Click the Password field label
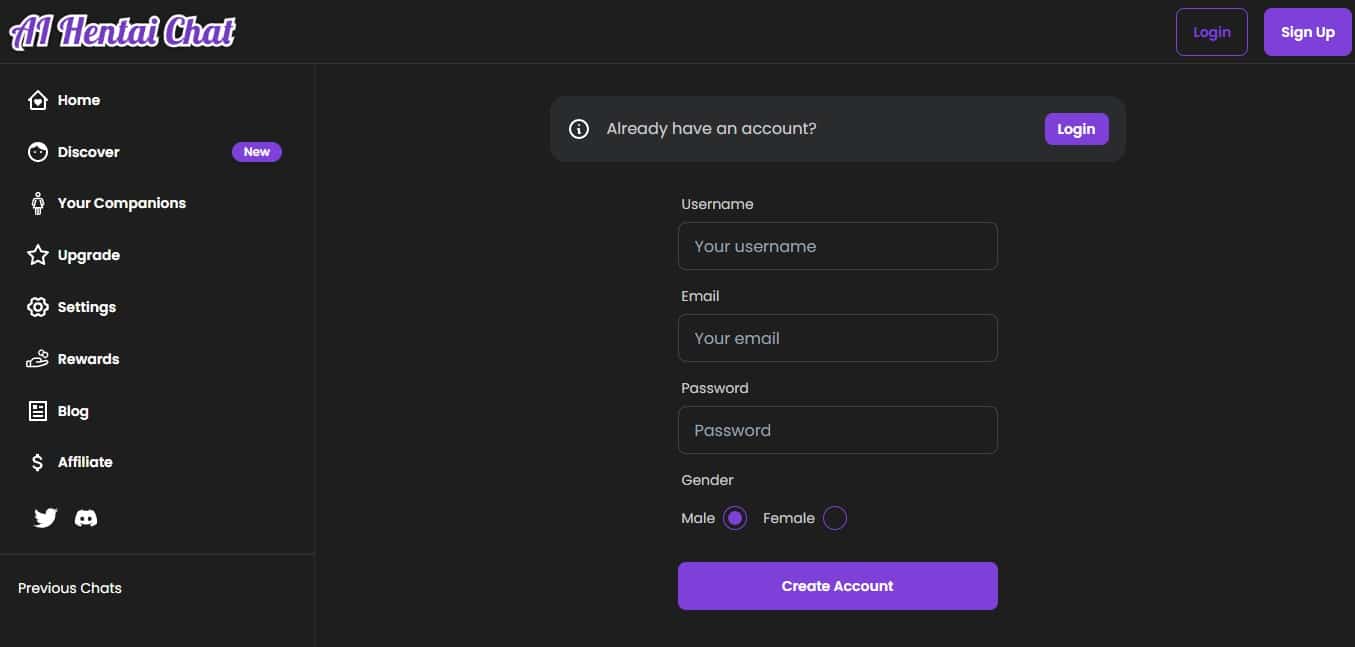 tap(715, 388)
